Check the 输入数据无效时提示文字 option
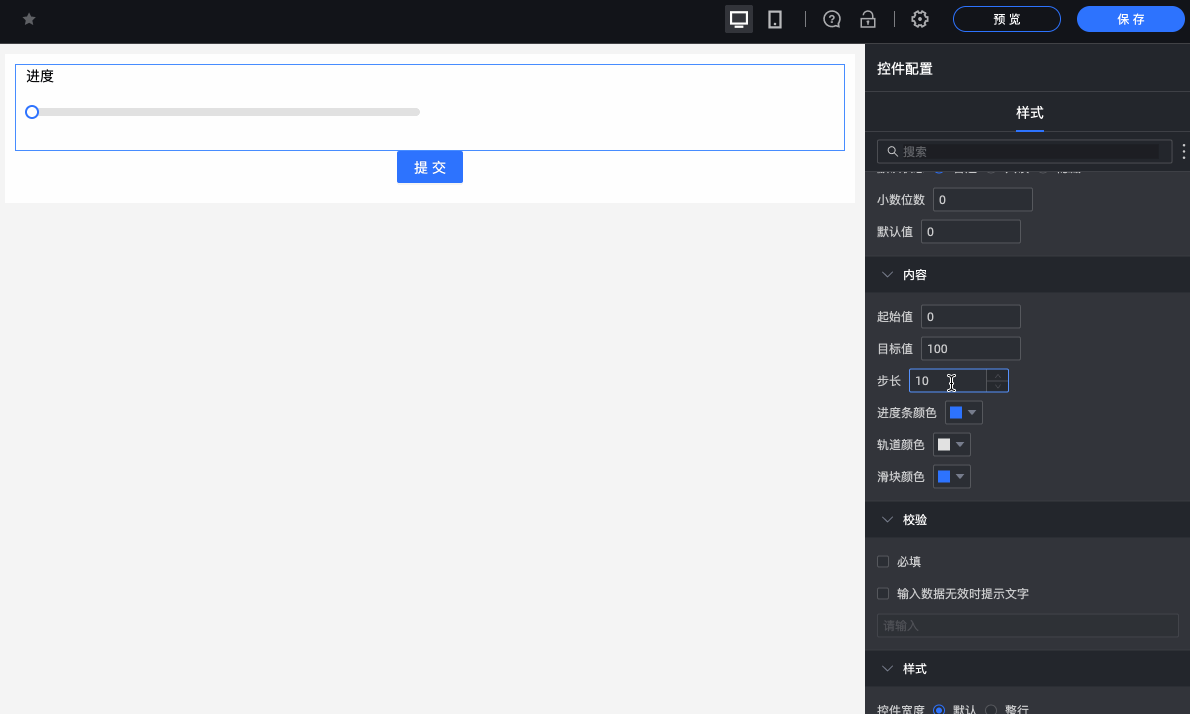 883,593
